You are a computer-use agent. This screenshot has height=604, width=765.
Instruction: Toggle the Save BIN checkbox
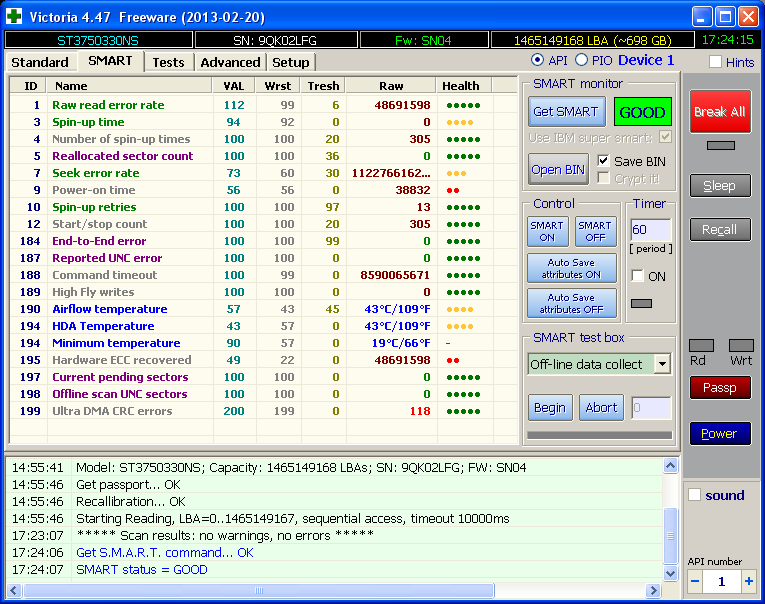click(603, 161)
